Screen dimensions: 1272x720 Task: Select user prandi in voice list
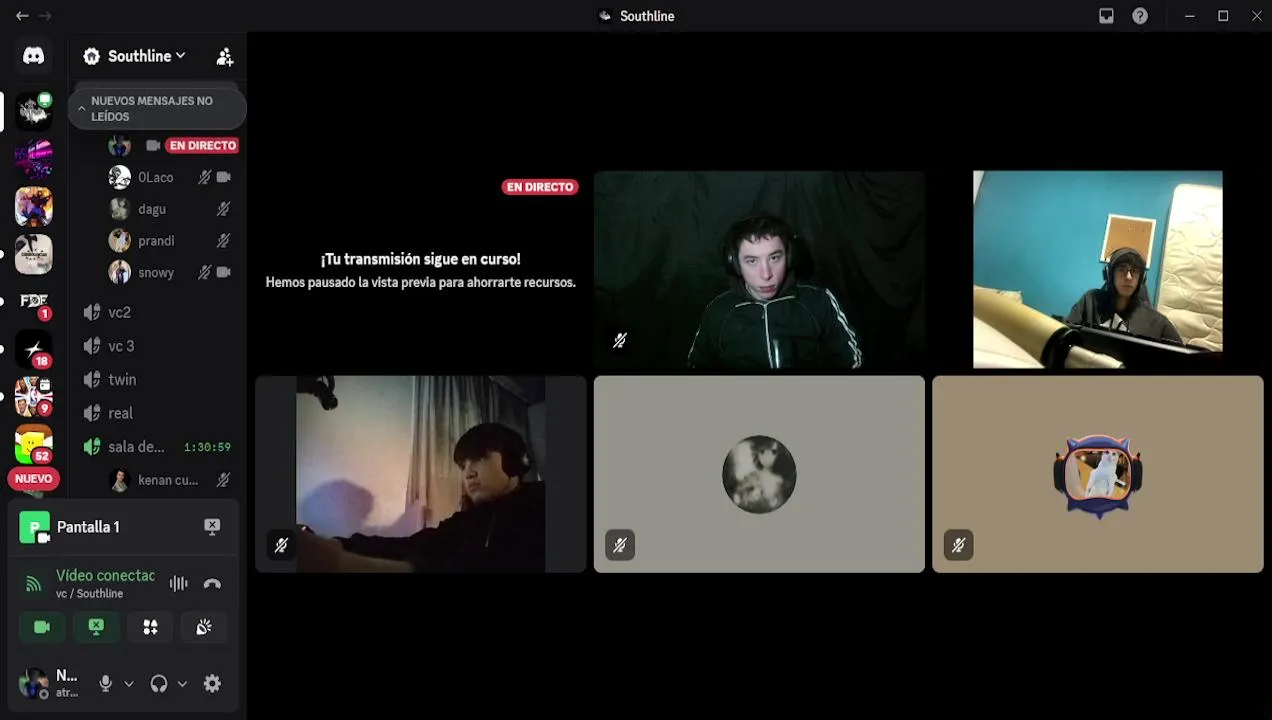point(156,241)
